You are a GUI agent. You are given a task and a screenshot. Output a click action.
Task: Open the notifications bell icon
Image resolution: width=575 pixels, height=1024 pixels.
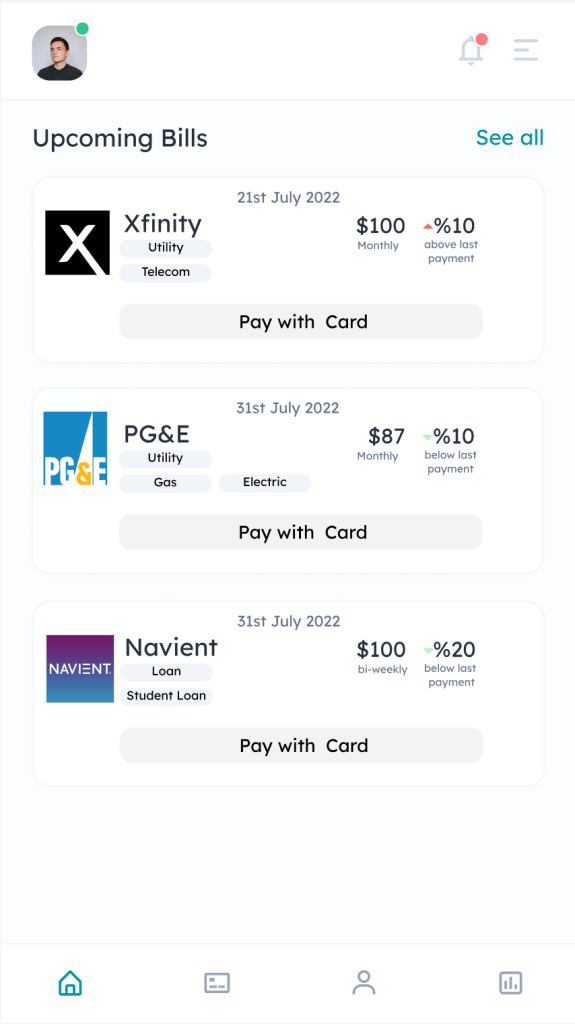(472, 50)
